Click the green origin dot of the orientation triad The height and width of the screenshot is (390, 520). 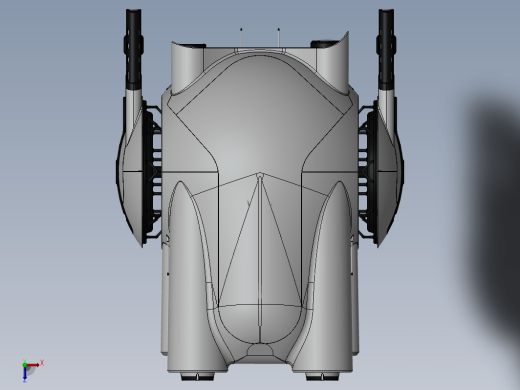click(x=25, y=365)
